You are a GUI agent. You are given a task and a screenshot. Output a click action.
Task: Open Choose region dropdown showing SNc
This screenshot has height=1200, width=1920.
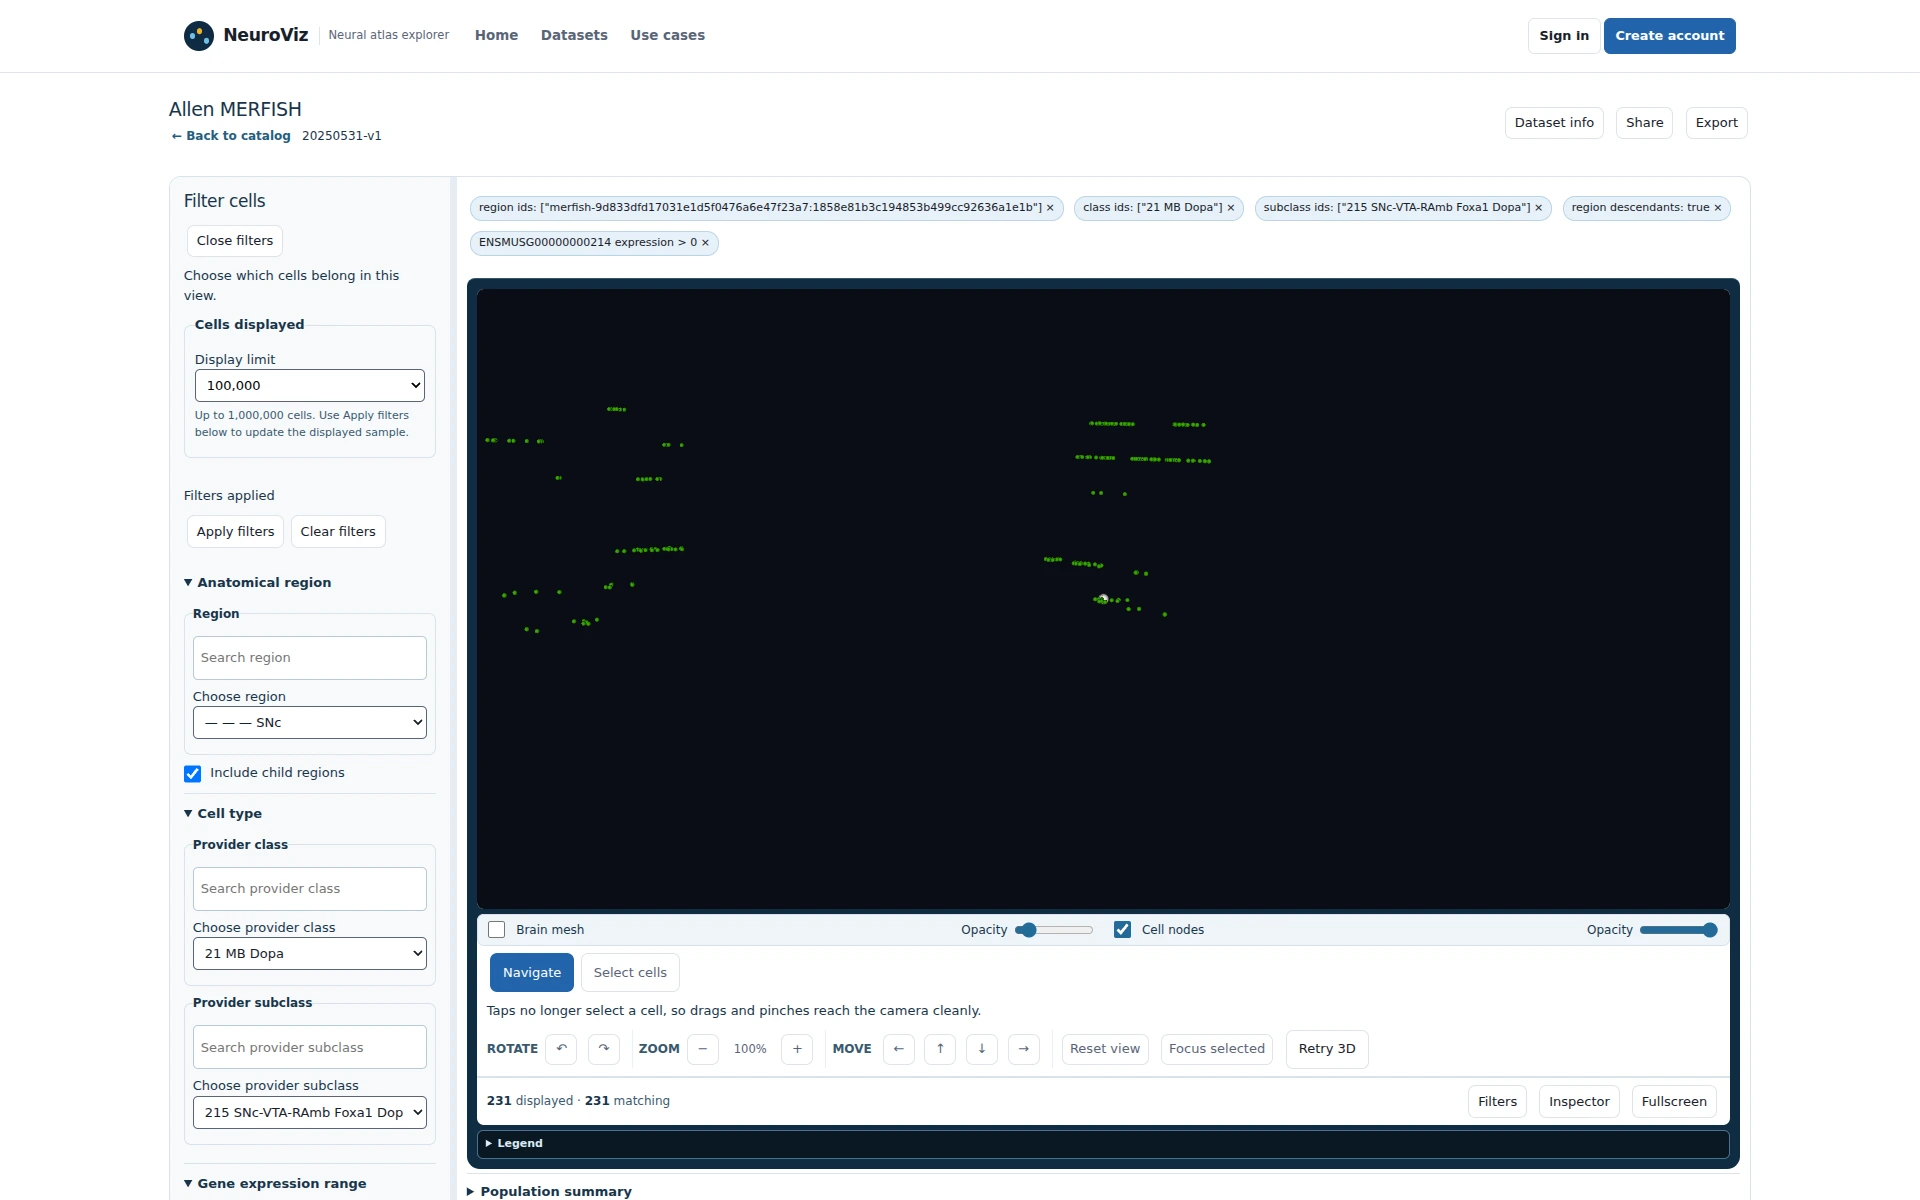point(310,723)
